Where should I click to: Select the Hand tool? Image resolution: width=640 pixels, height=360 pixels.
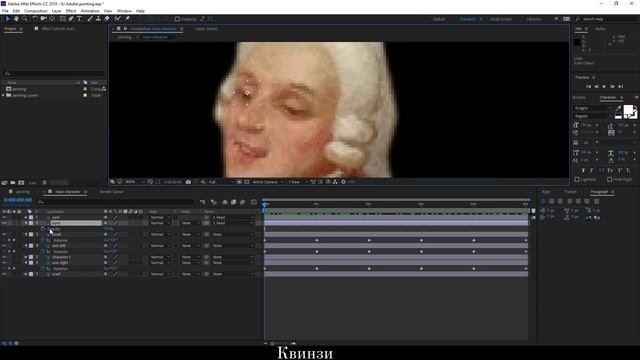coord(16,19)
